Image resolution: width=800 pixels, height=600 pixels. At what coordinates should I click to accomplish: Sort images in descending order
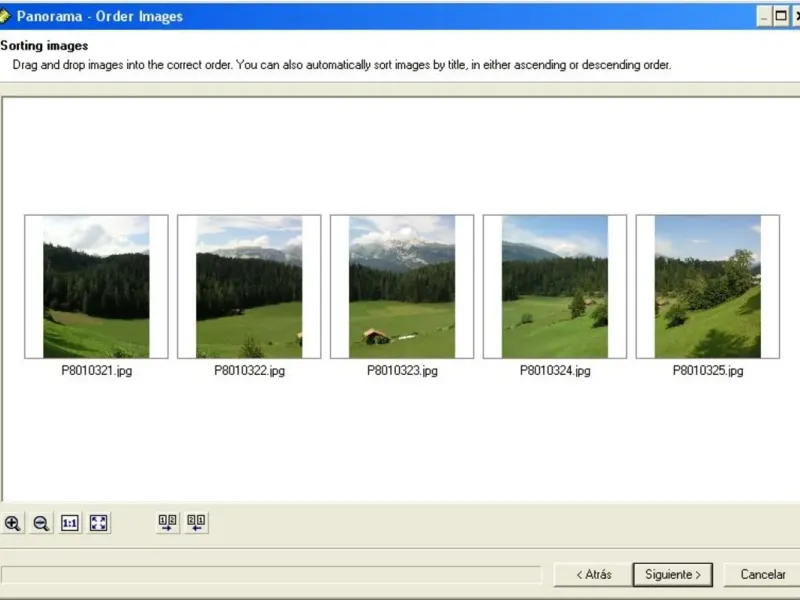196,523
